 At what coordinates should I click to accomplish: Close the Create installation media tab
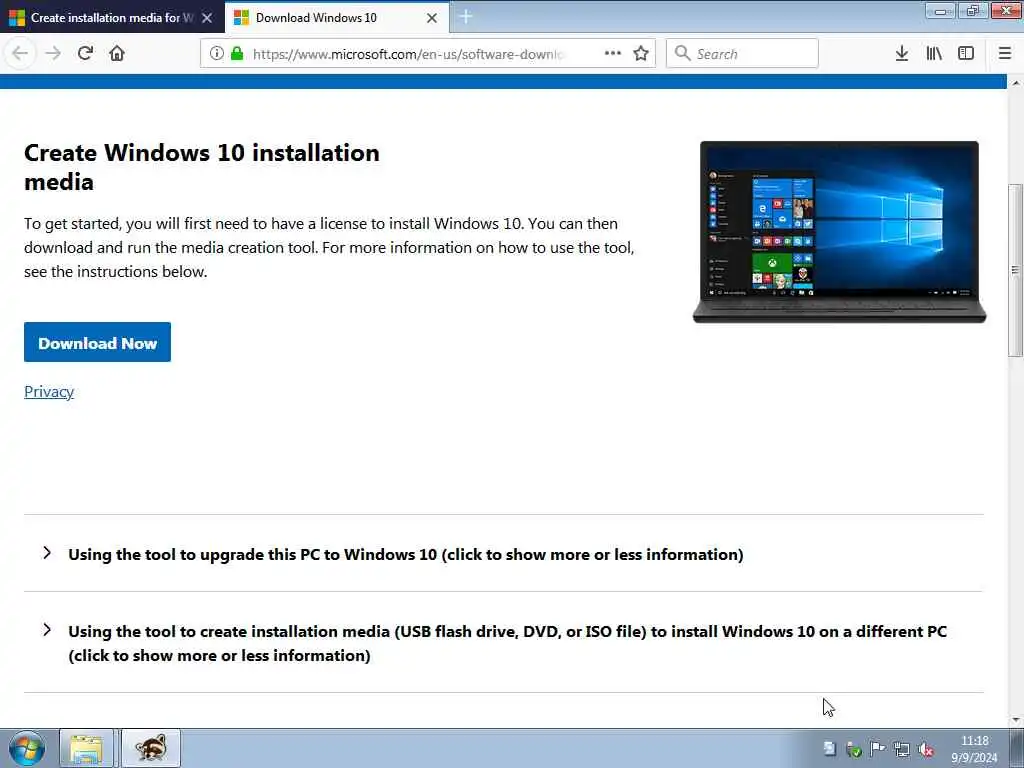207,18
